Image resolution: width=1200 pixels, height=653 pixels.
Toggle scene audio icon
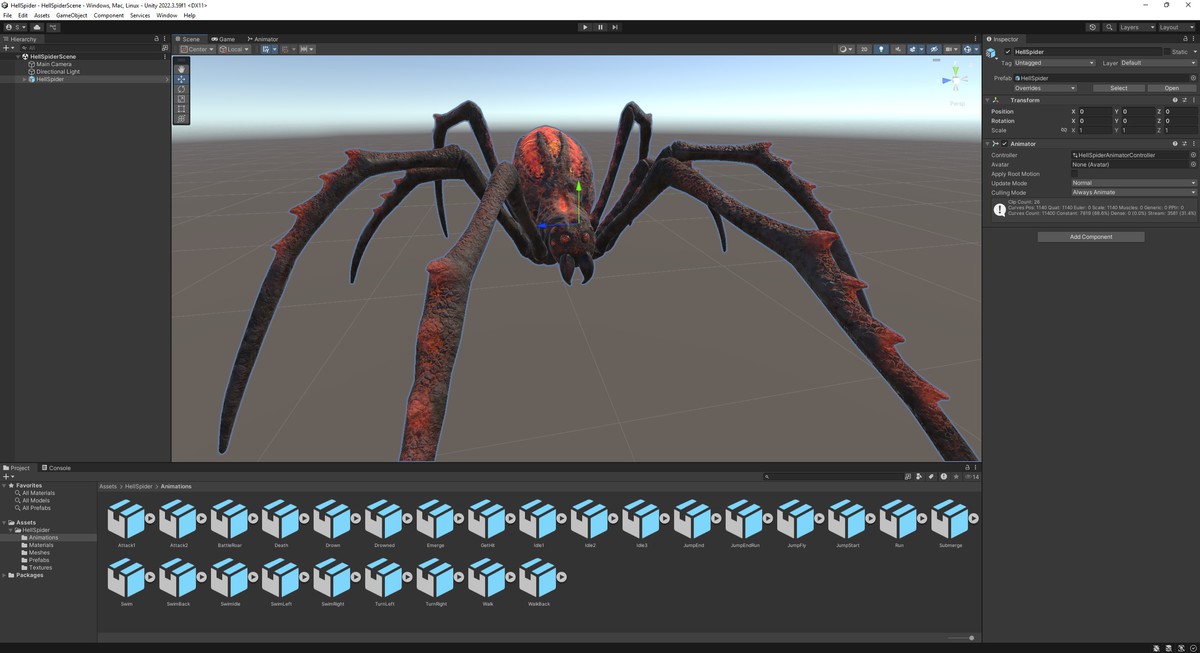[897, 49]
